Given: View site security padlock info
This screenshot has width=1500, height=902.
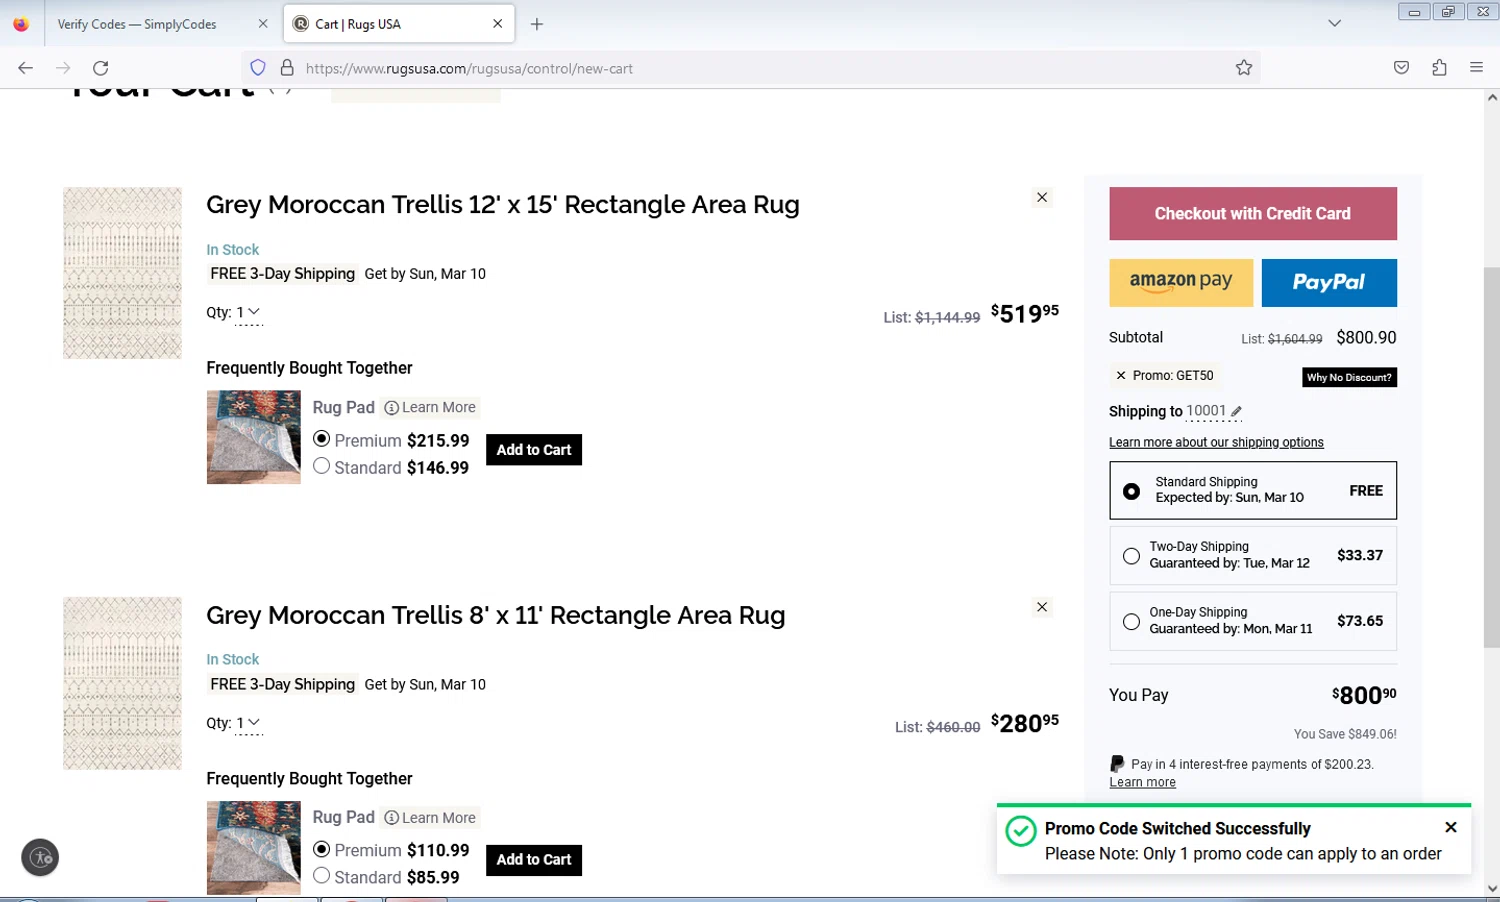Looking at the screenshot, I should (x=287, y=68).
